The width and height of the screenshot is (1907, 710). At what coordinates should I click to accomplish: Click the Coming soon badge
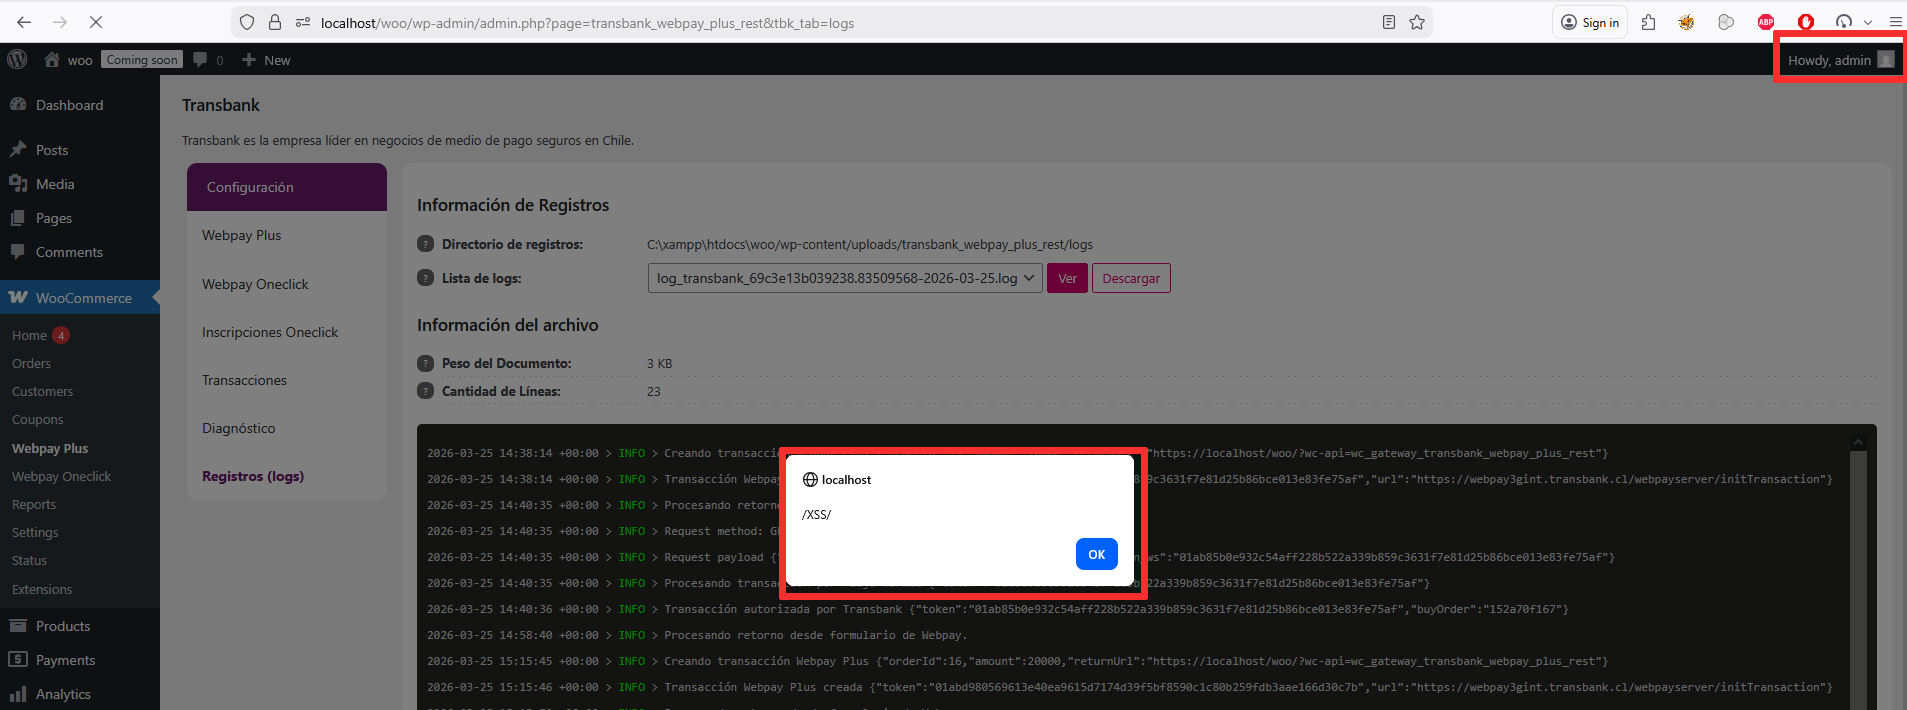coord(142,60)
